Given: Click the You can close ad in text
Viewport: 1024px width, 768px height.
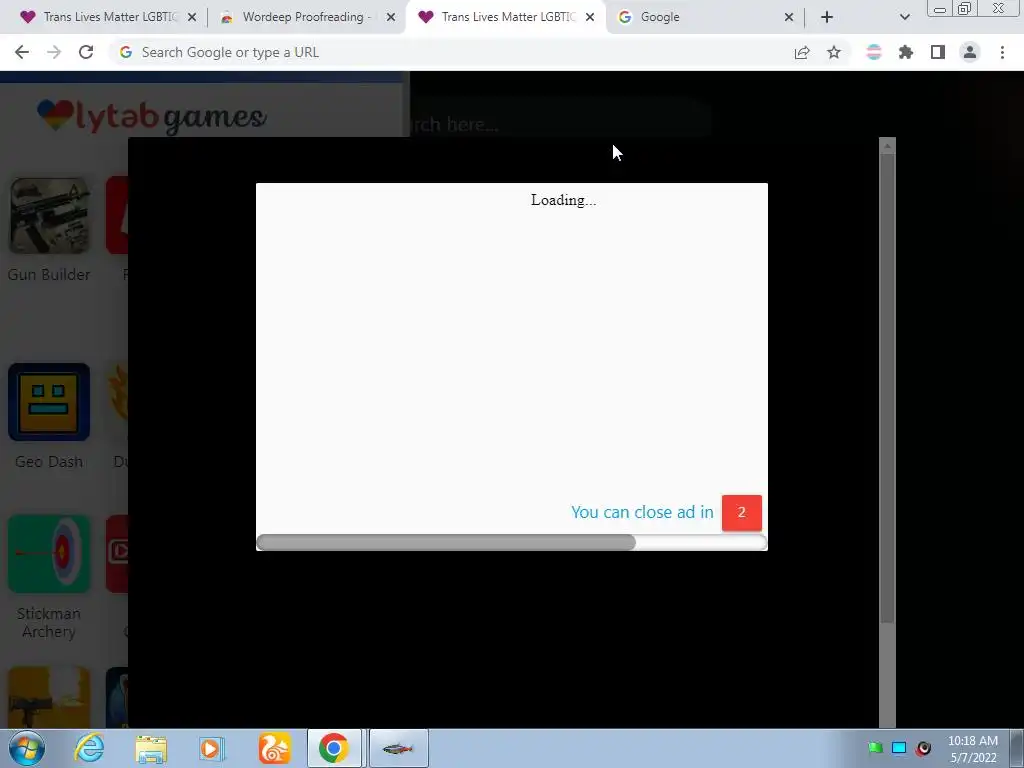Looking at the screenshot, I should 642,512.
